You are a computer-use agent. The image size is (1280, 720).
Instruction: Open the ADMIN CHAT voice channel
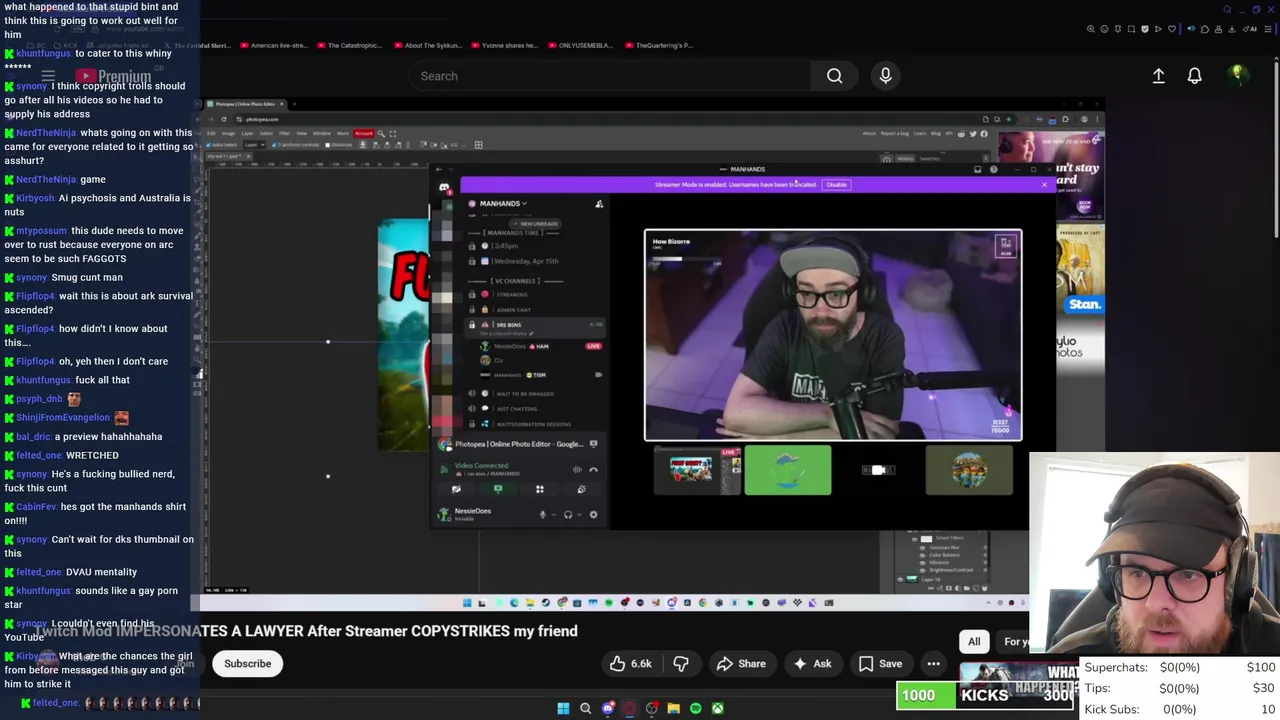pyautogui.click(x=514, y=310)
